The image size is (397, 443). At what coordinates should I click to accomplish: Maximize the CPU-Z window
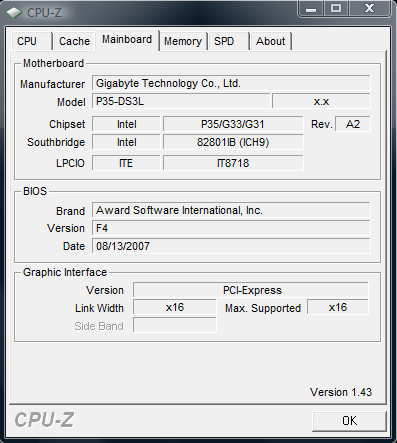click(336, 8)
